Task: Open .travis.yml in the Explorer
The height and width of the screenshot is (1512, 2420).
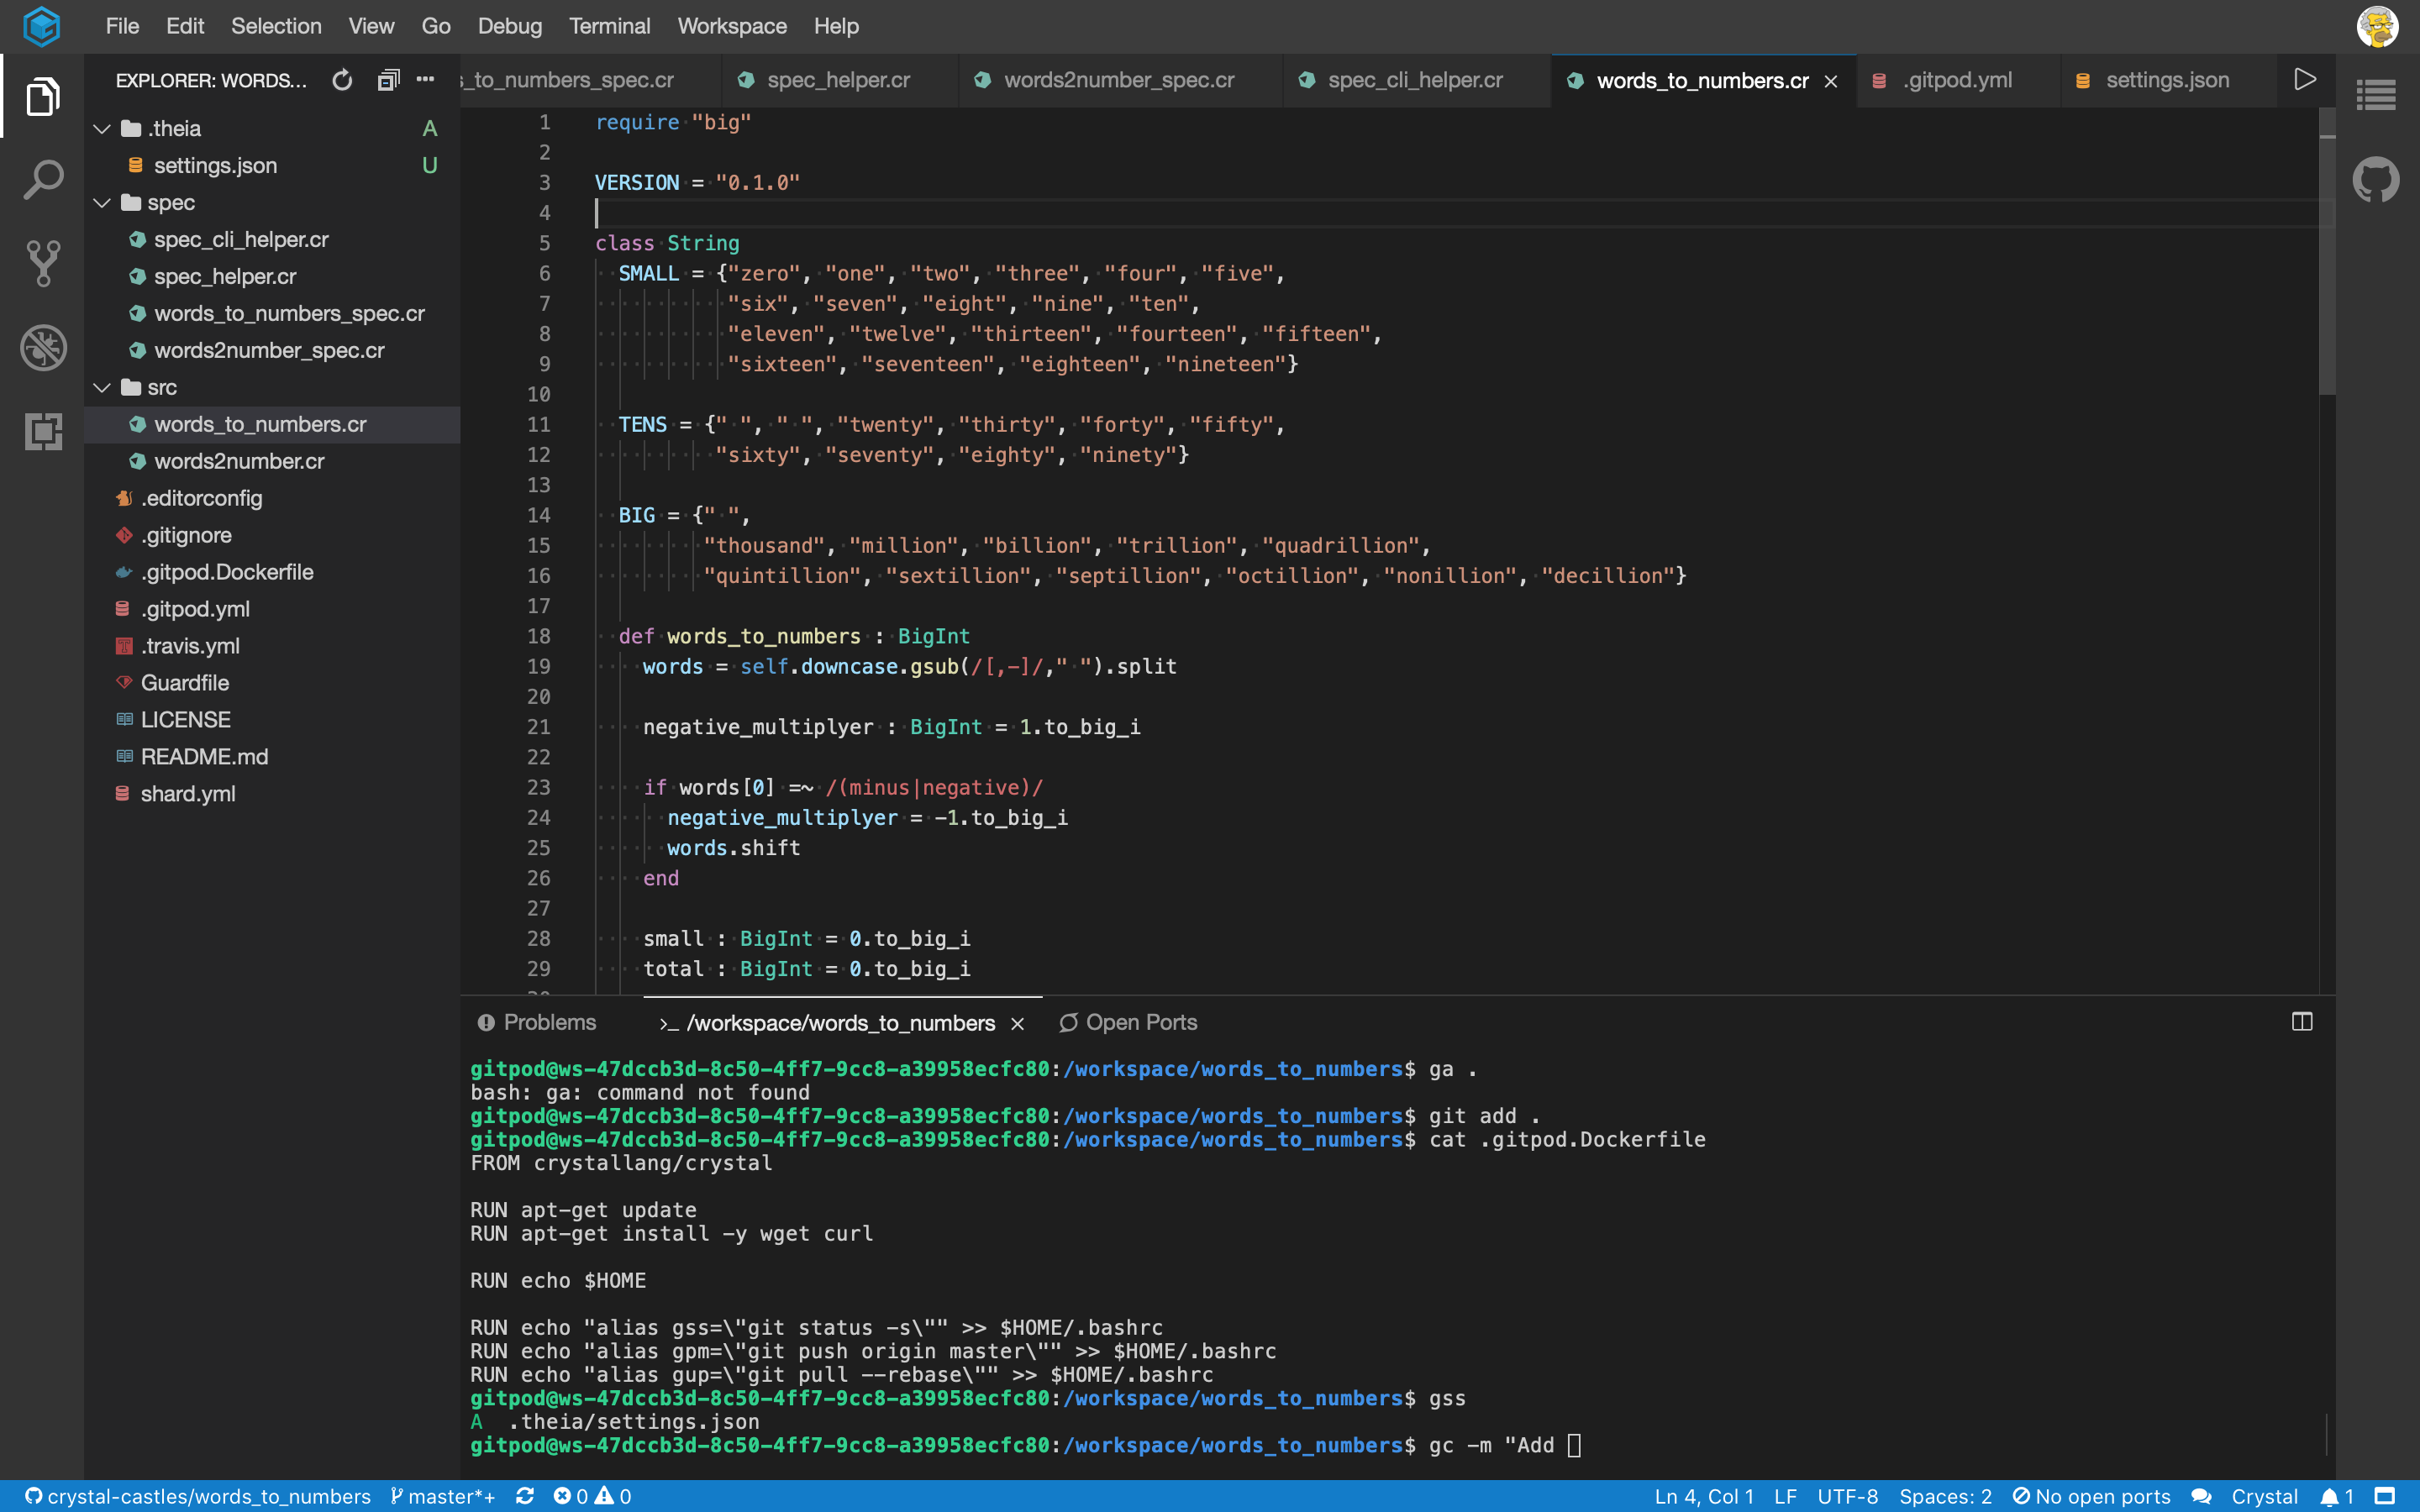Action: pyautogui.click(x=272, y=646)
